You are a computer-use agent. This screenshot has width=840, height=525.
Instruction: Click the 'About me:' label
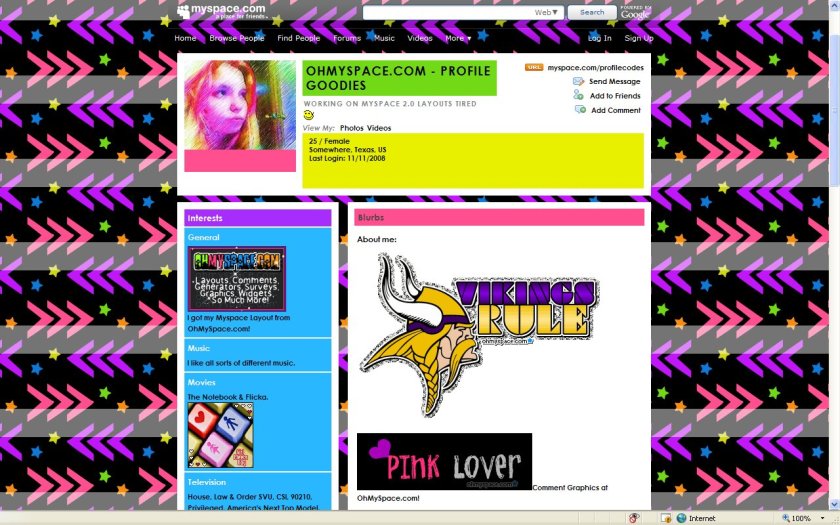[377, 239]
